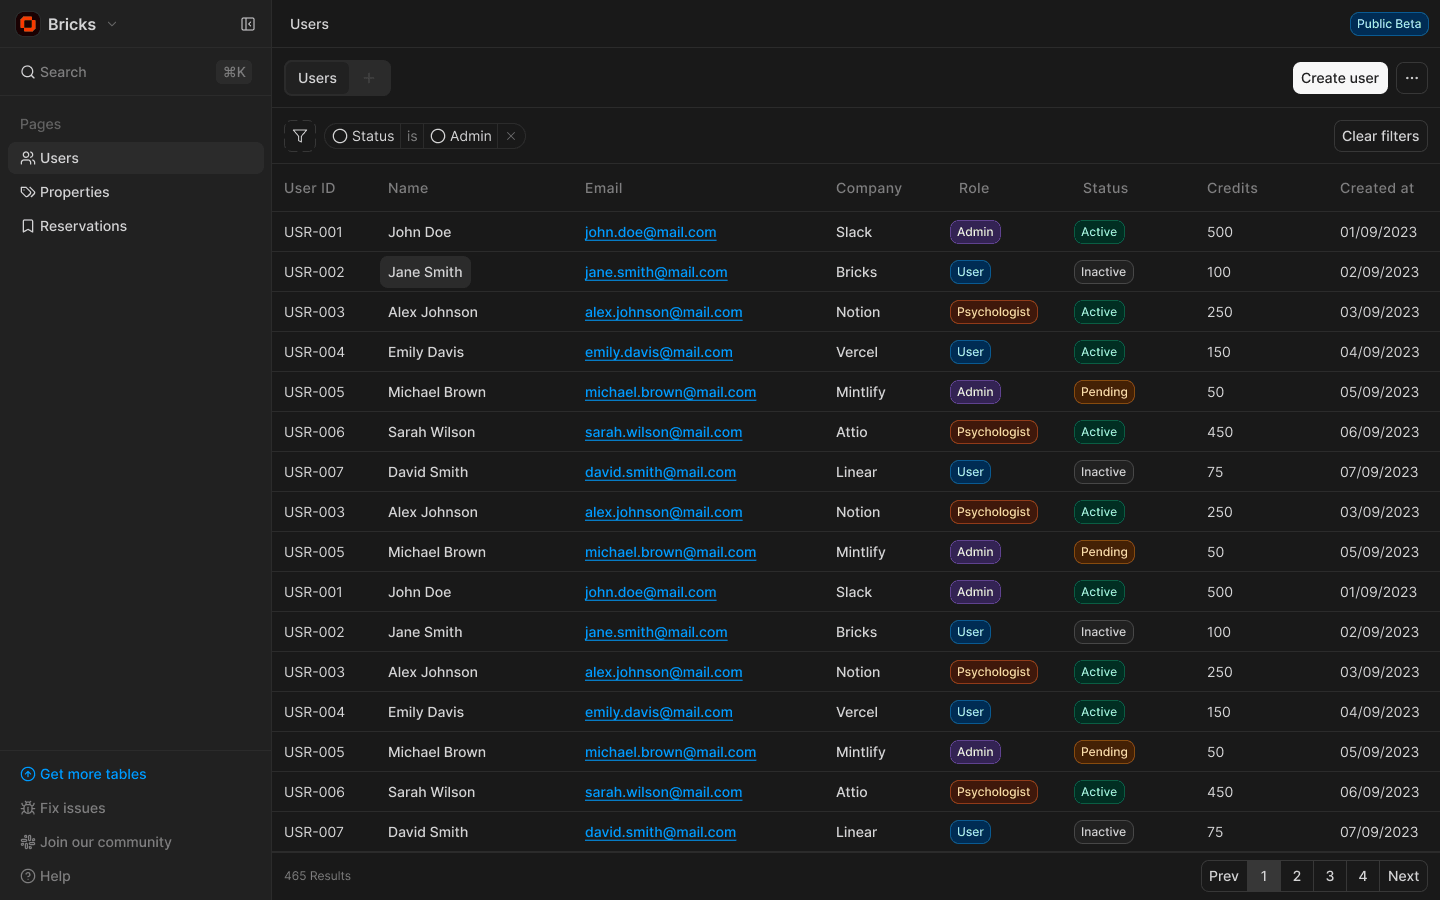The height and width of the screenshot is (900, 1440).
Task: Click the filter funnel icon
Action: (300, 136)
